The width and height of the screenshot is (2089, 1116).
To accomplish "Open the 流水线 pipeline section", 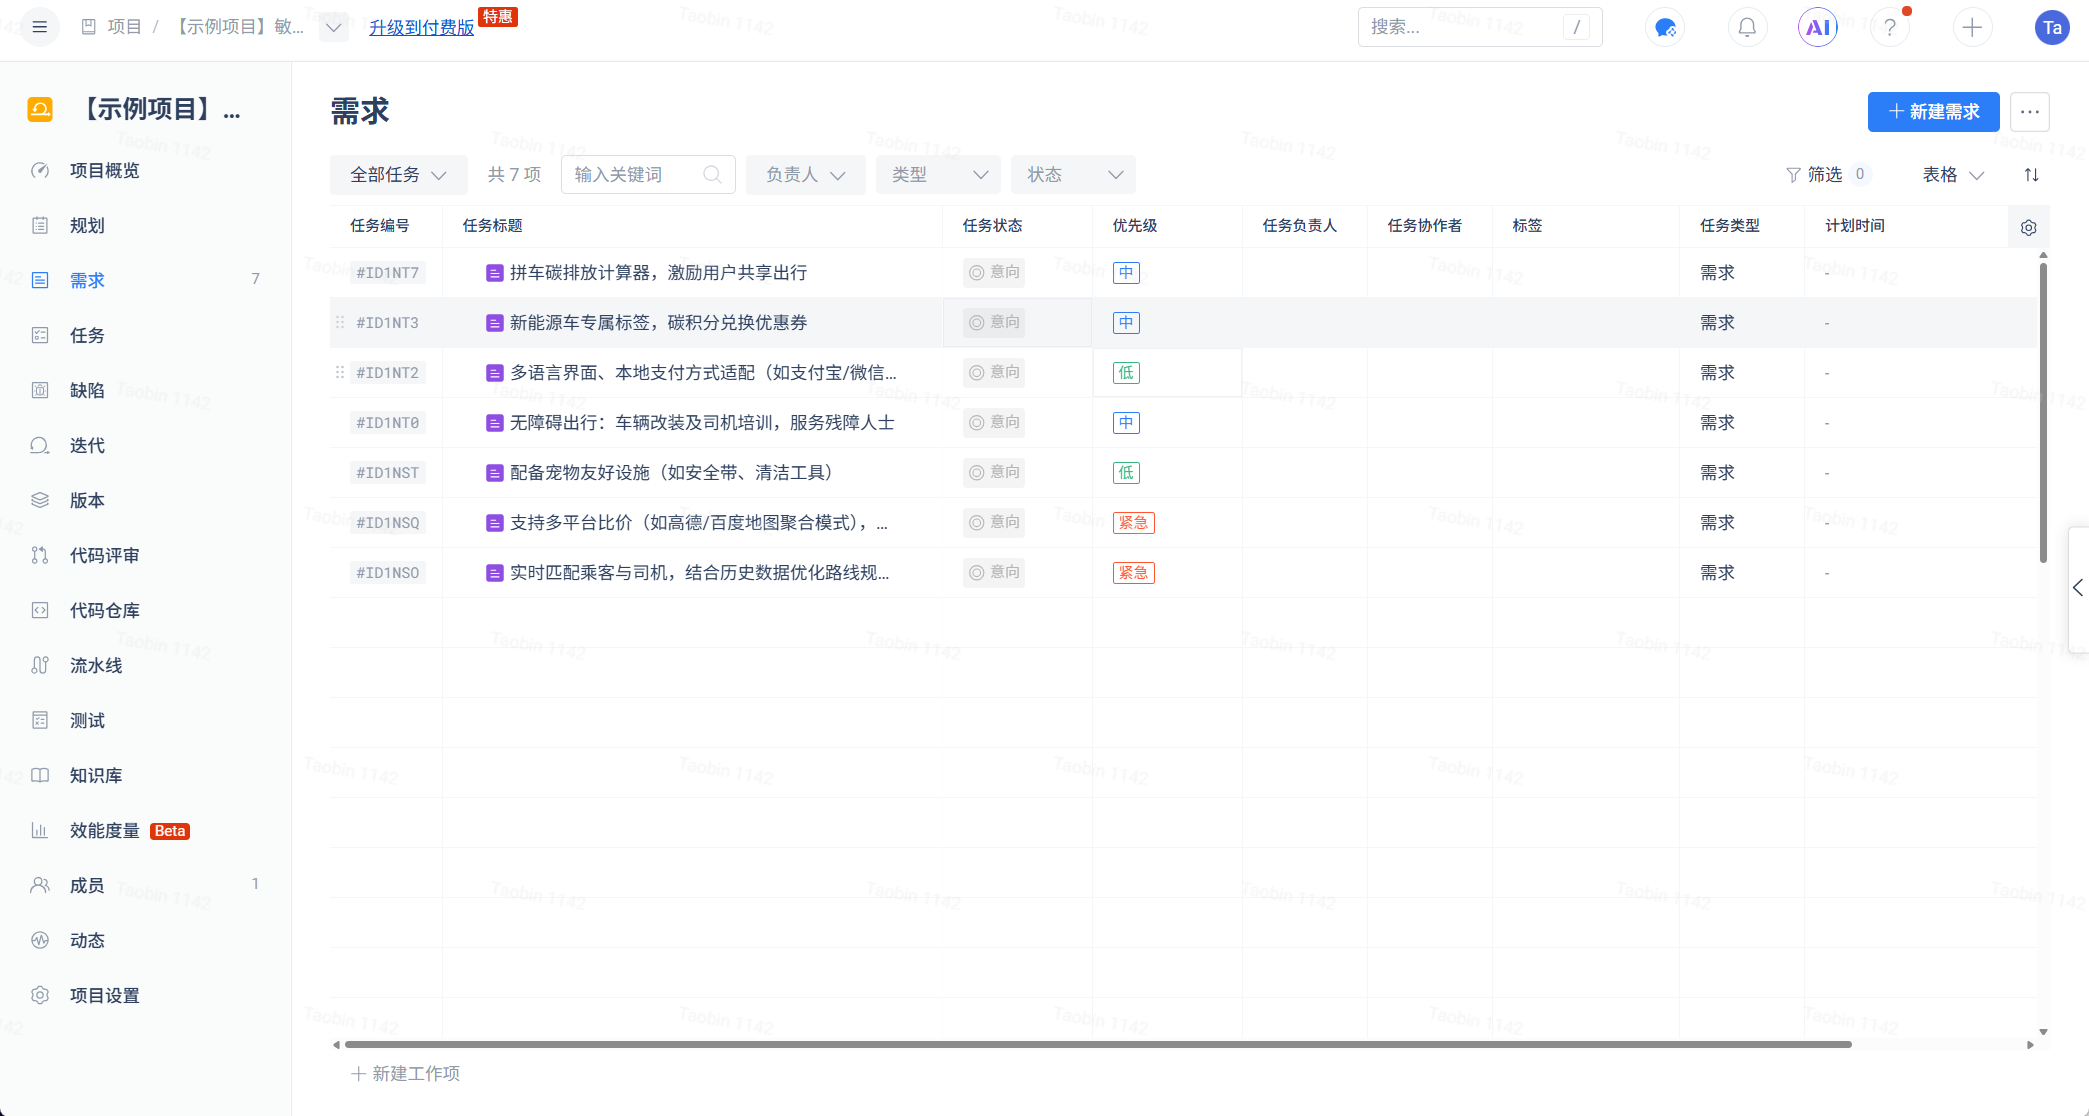I will point(95,665).
